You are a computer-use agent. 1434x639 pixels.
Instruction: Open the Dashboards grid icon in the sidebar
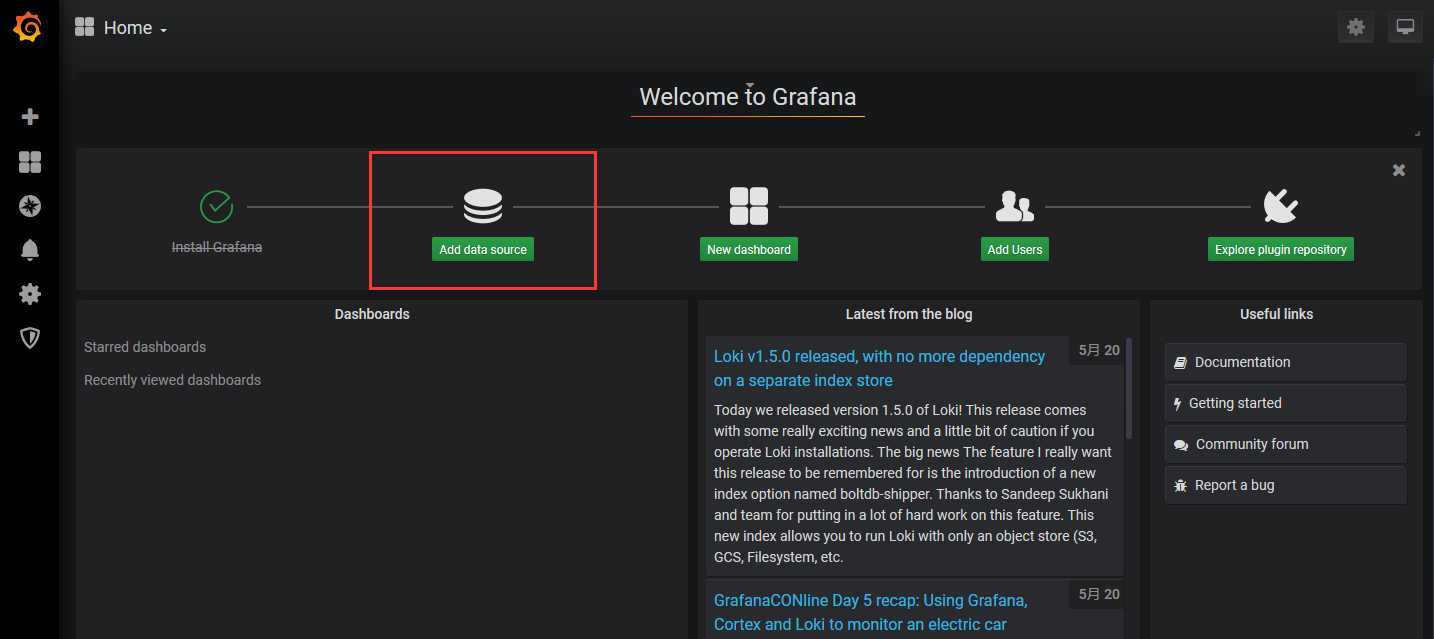[x=30, y=162]
